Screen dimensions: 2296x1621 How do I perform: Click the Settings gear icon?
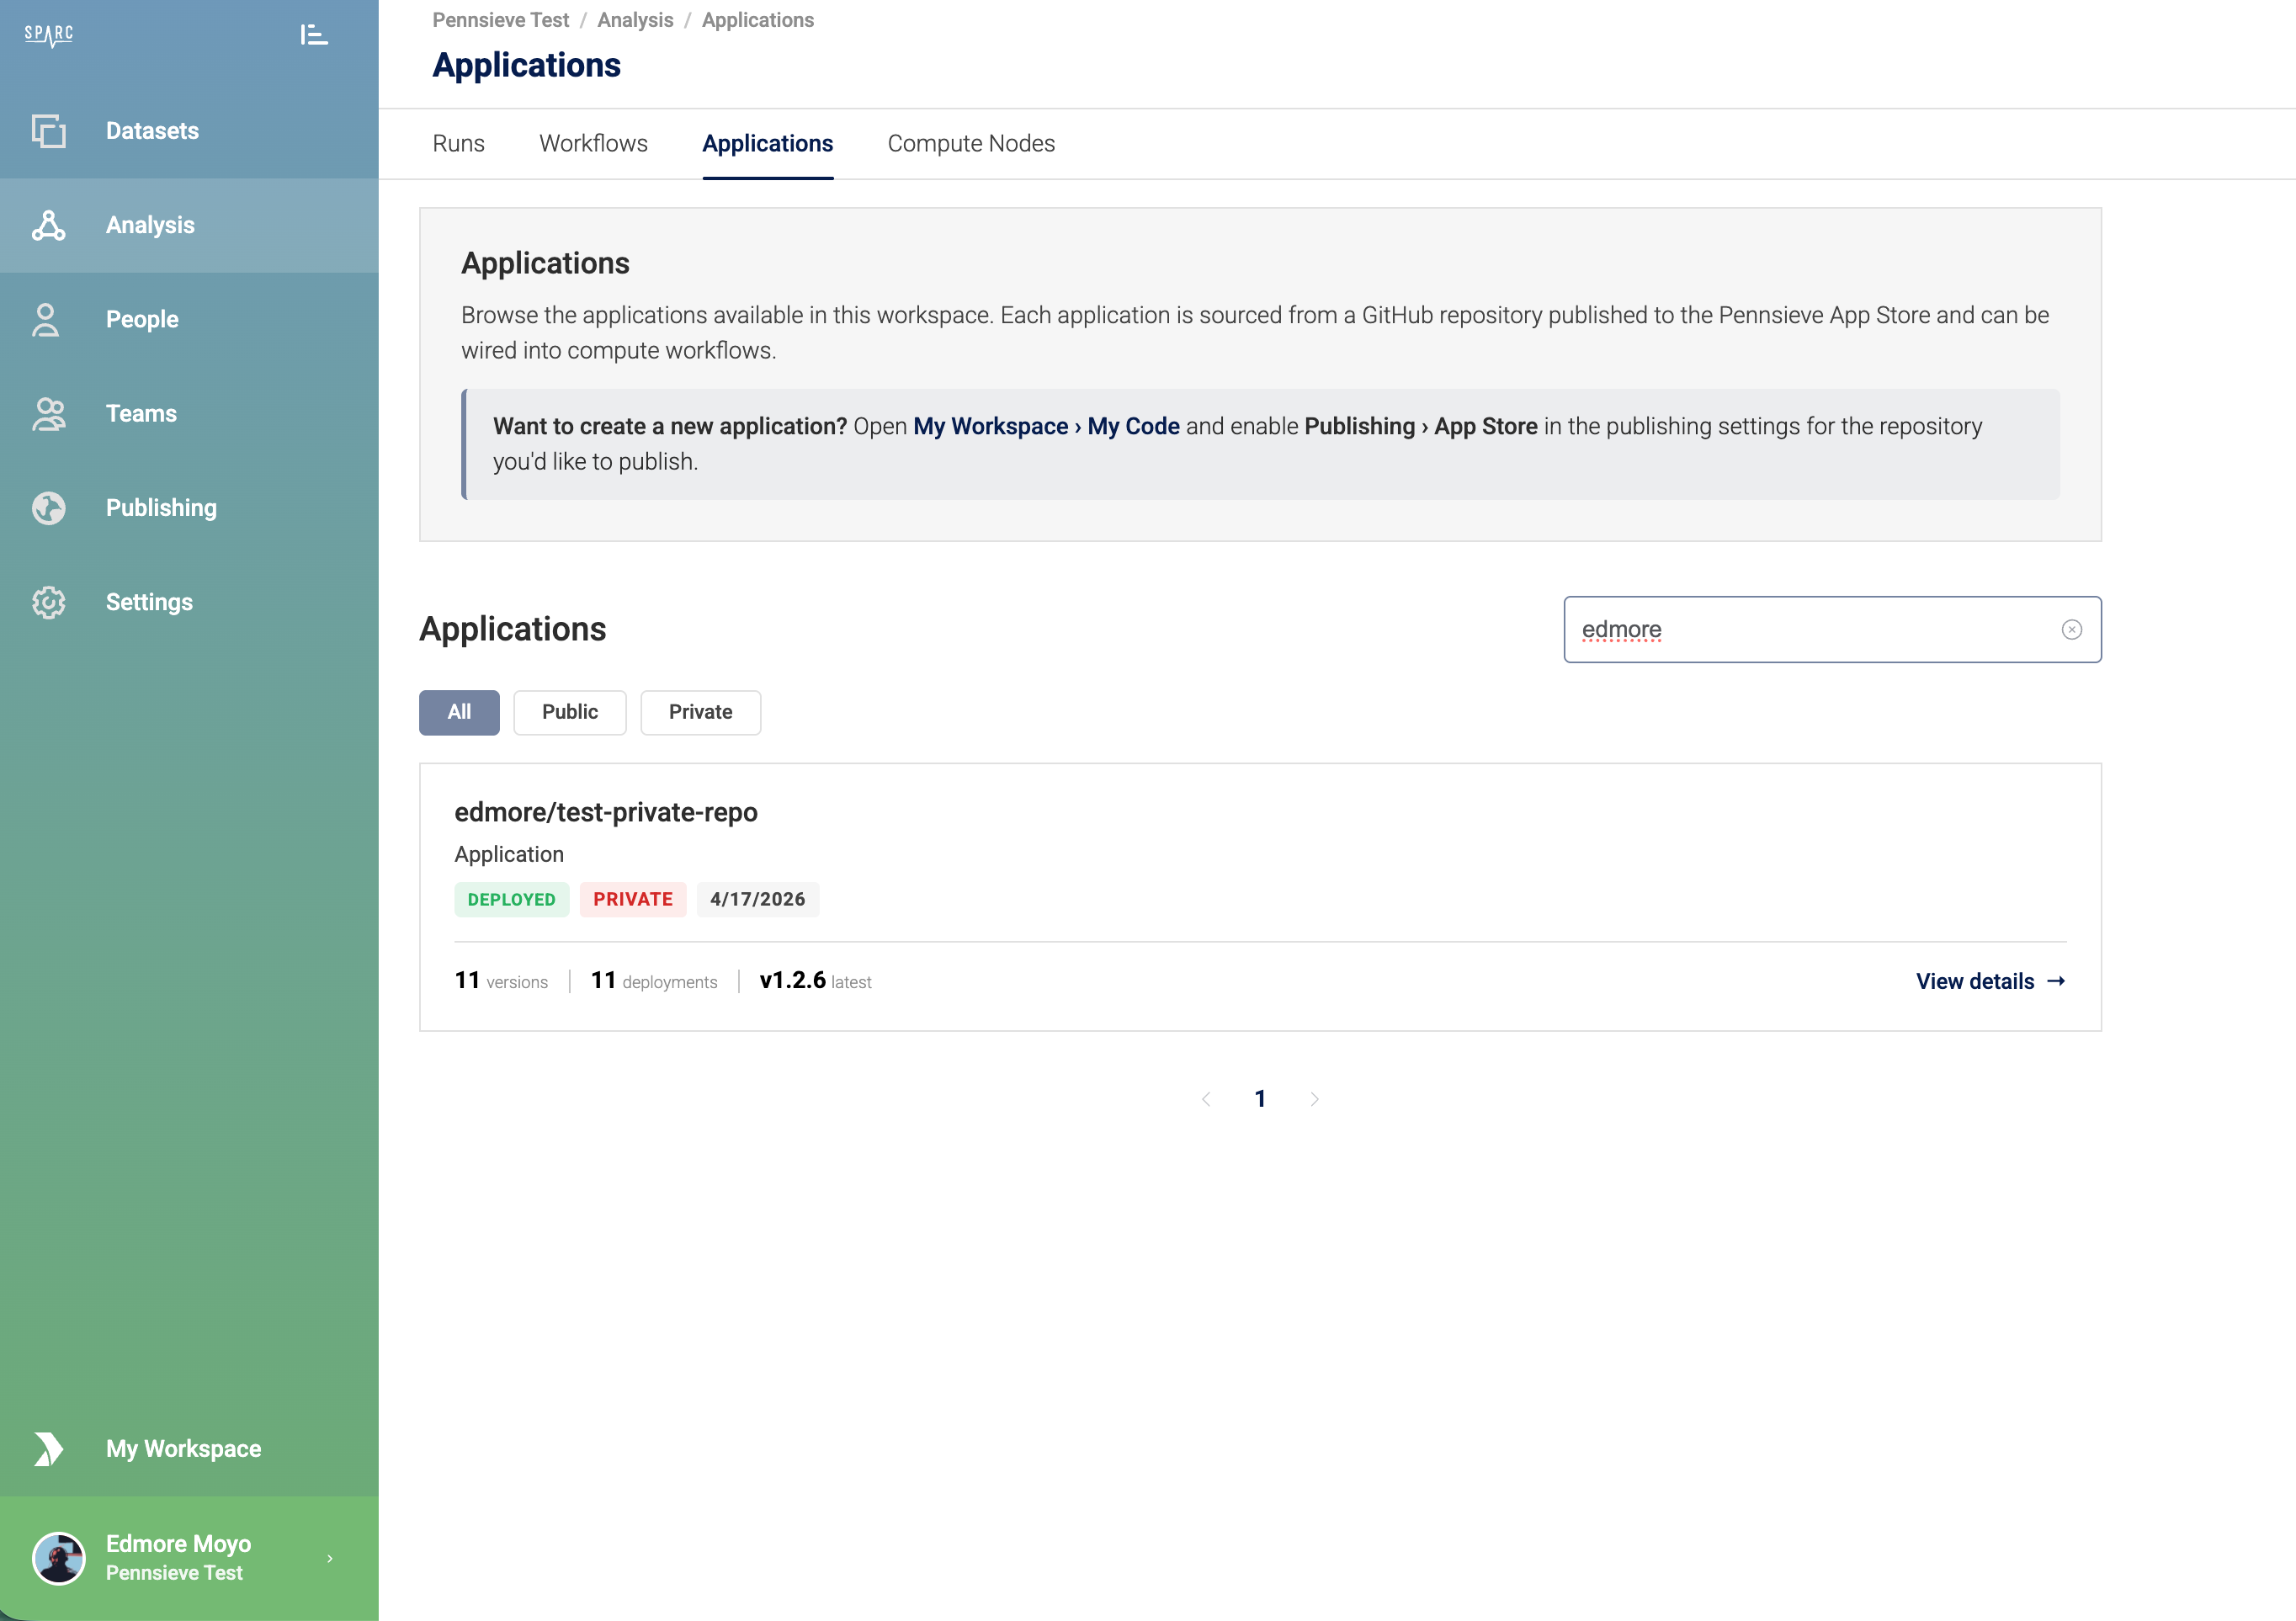48,602
